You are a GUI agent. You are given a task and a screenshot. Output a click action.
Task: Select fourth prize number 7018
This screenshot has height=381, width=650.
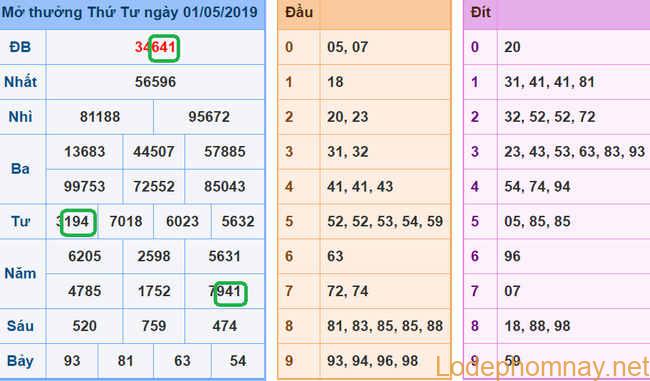coord(126,221)
